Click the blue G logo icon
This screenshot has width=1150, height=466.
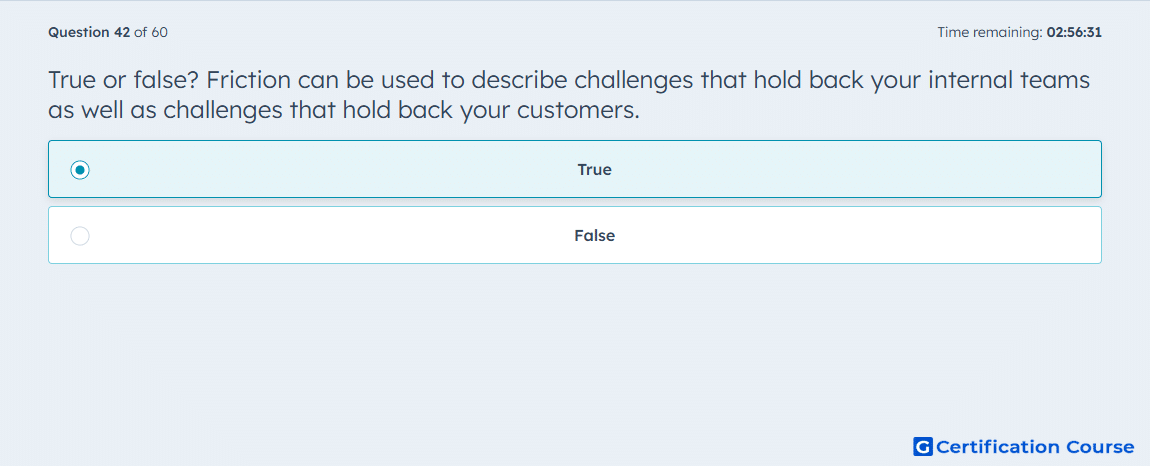point(923,447)
